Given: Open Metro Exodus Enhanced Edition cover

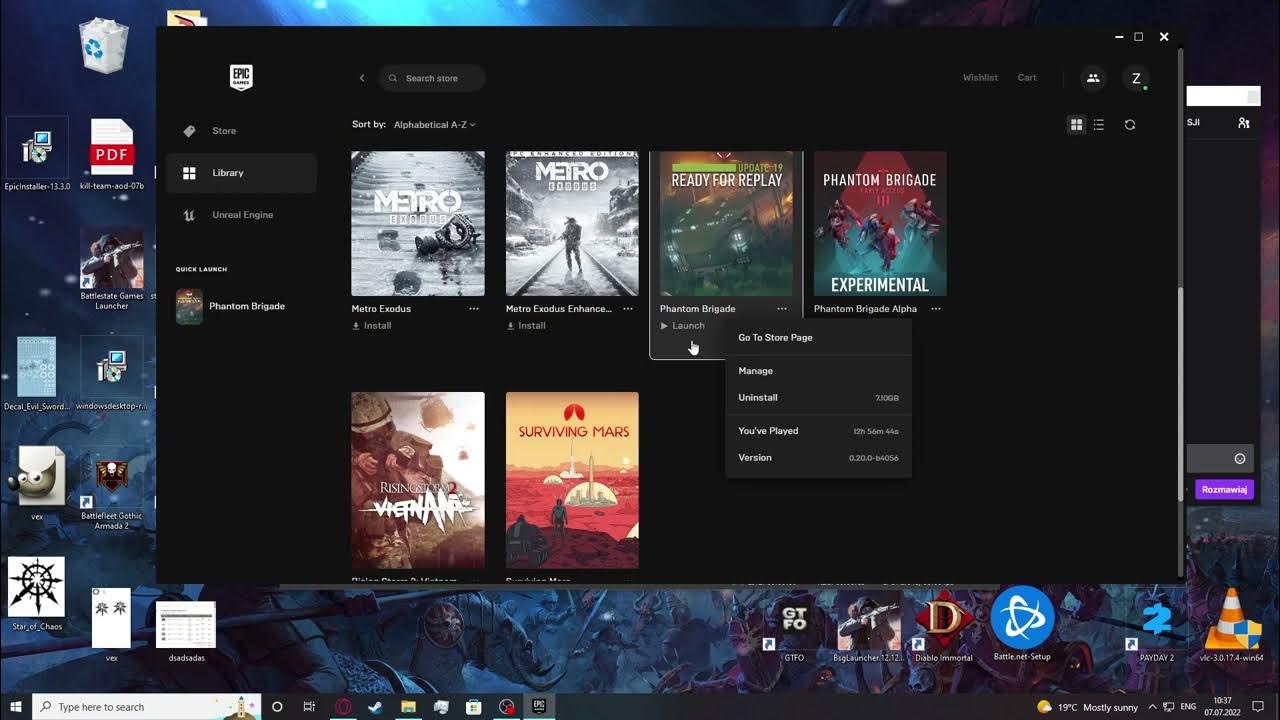Looking at the screenshot, I should (572, 224).
